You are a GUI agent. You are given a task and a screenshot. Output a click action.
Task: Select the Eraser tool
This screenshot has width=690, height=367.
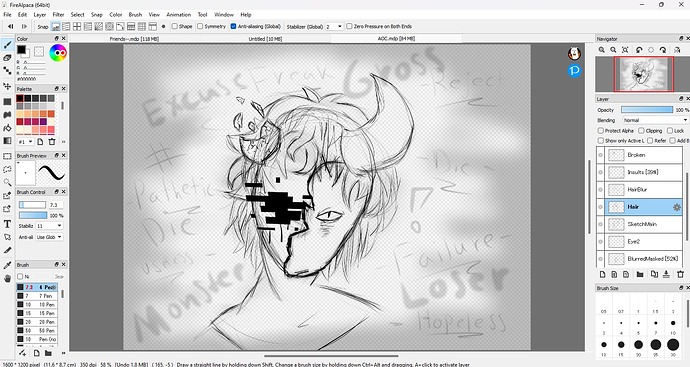[x=7, y=58]
